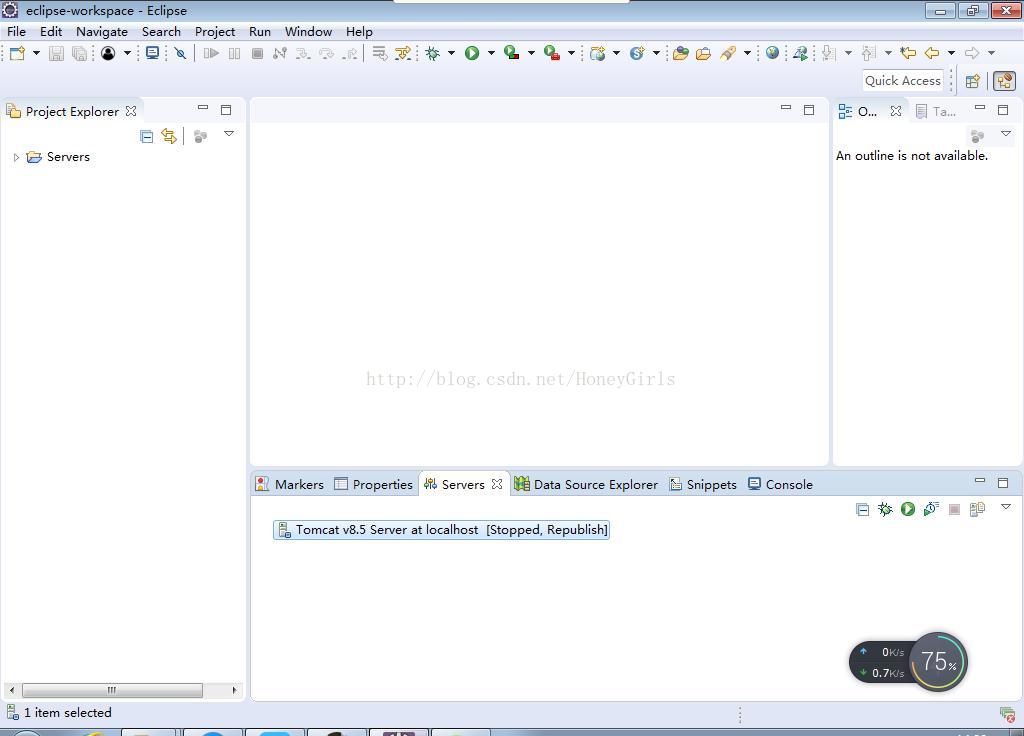The height and width of the screenshot is (736, 1024).
Task: Click the New wizard toolbar icon
Action: 17,53
